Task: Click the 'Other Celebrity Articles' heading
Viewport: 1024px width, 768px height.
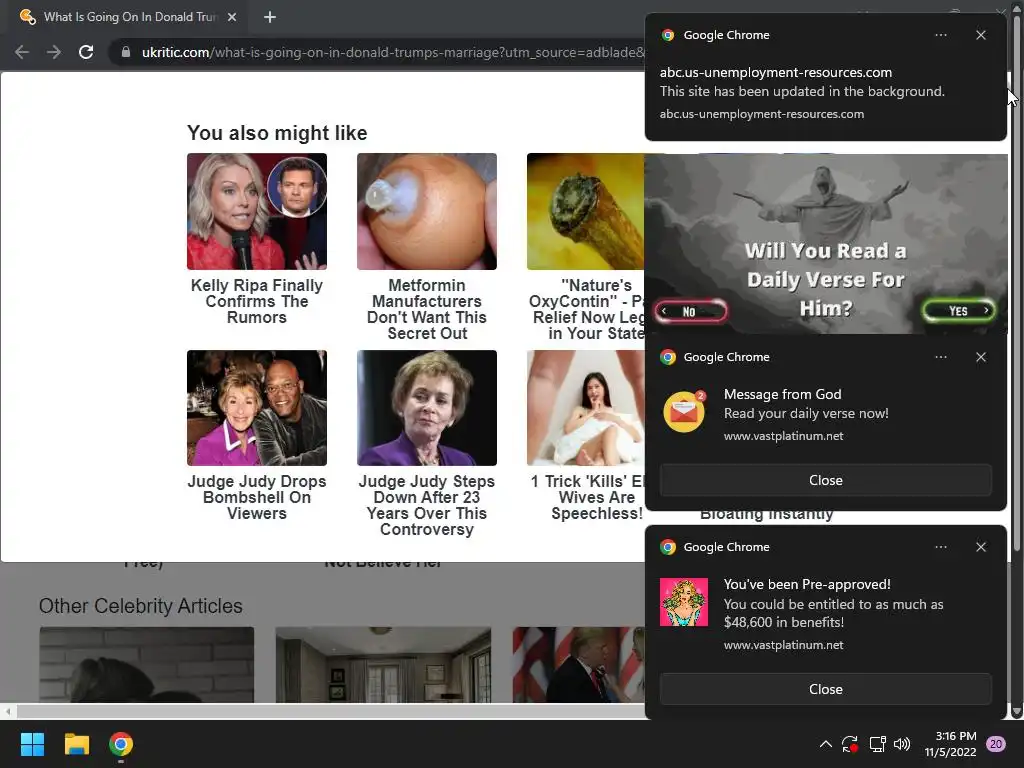Action: click(140, 606)
